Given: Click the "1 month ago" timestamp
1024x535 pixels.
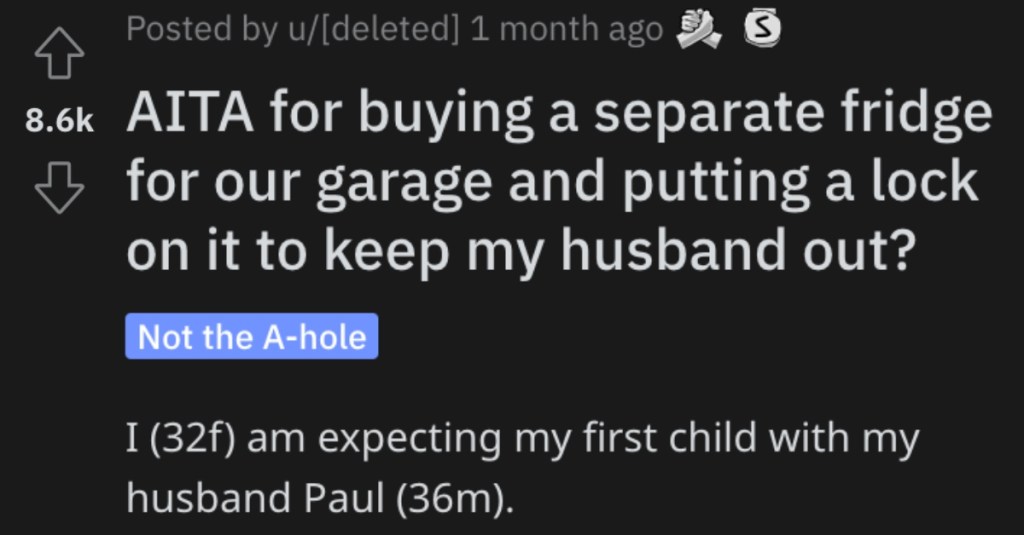Looking at the screenshot, I should pos(566,29).
